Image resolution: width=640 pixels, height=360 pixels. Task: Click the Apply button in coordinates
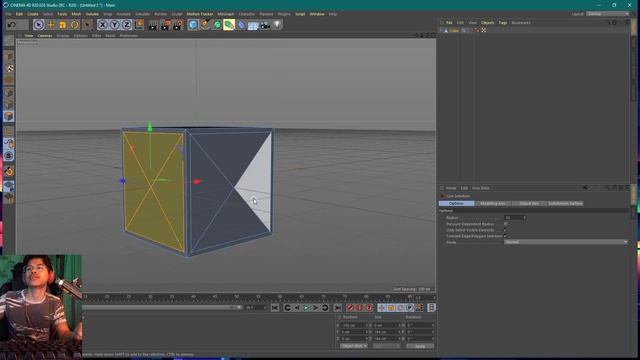point(420,346)
